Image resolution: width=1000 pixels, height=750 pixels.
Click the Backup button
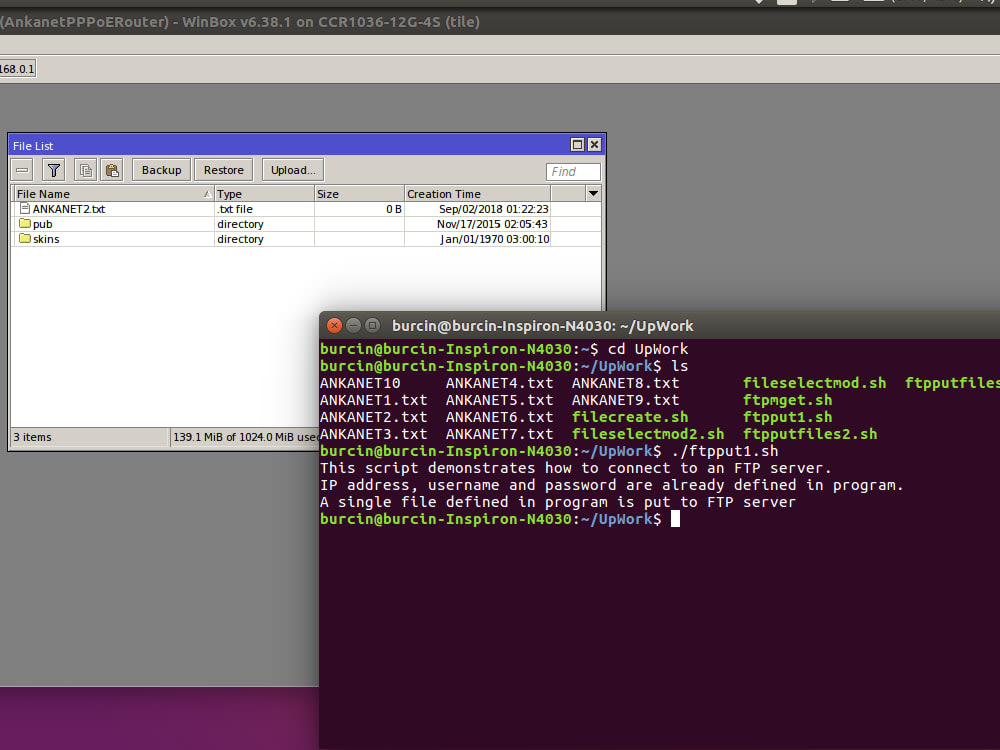pos(161,169)
